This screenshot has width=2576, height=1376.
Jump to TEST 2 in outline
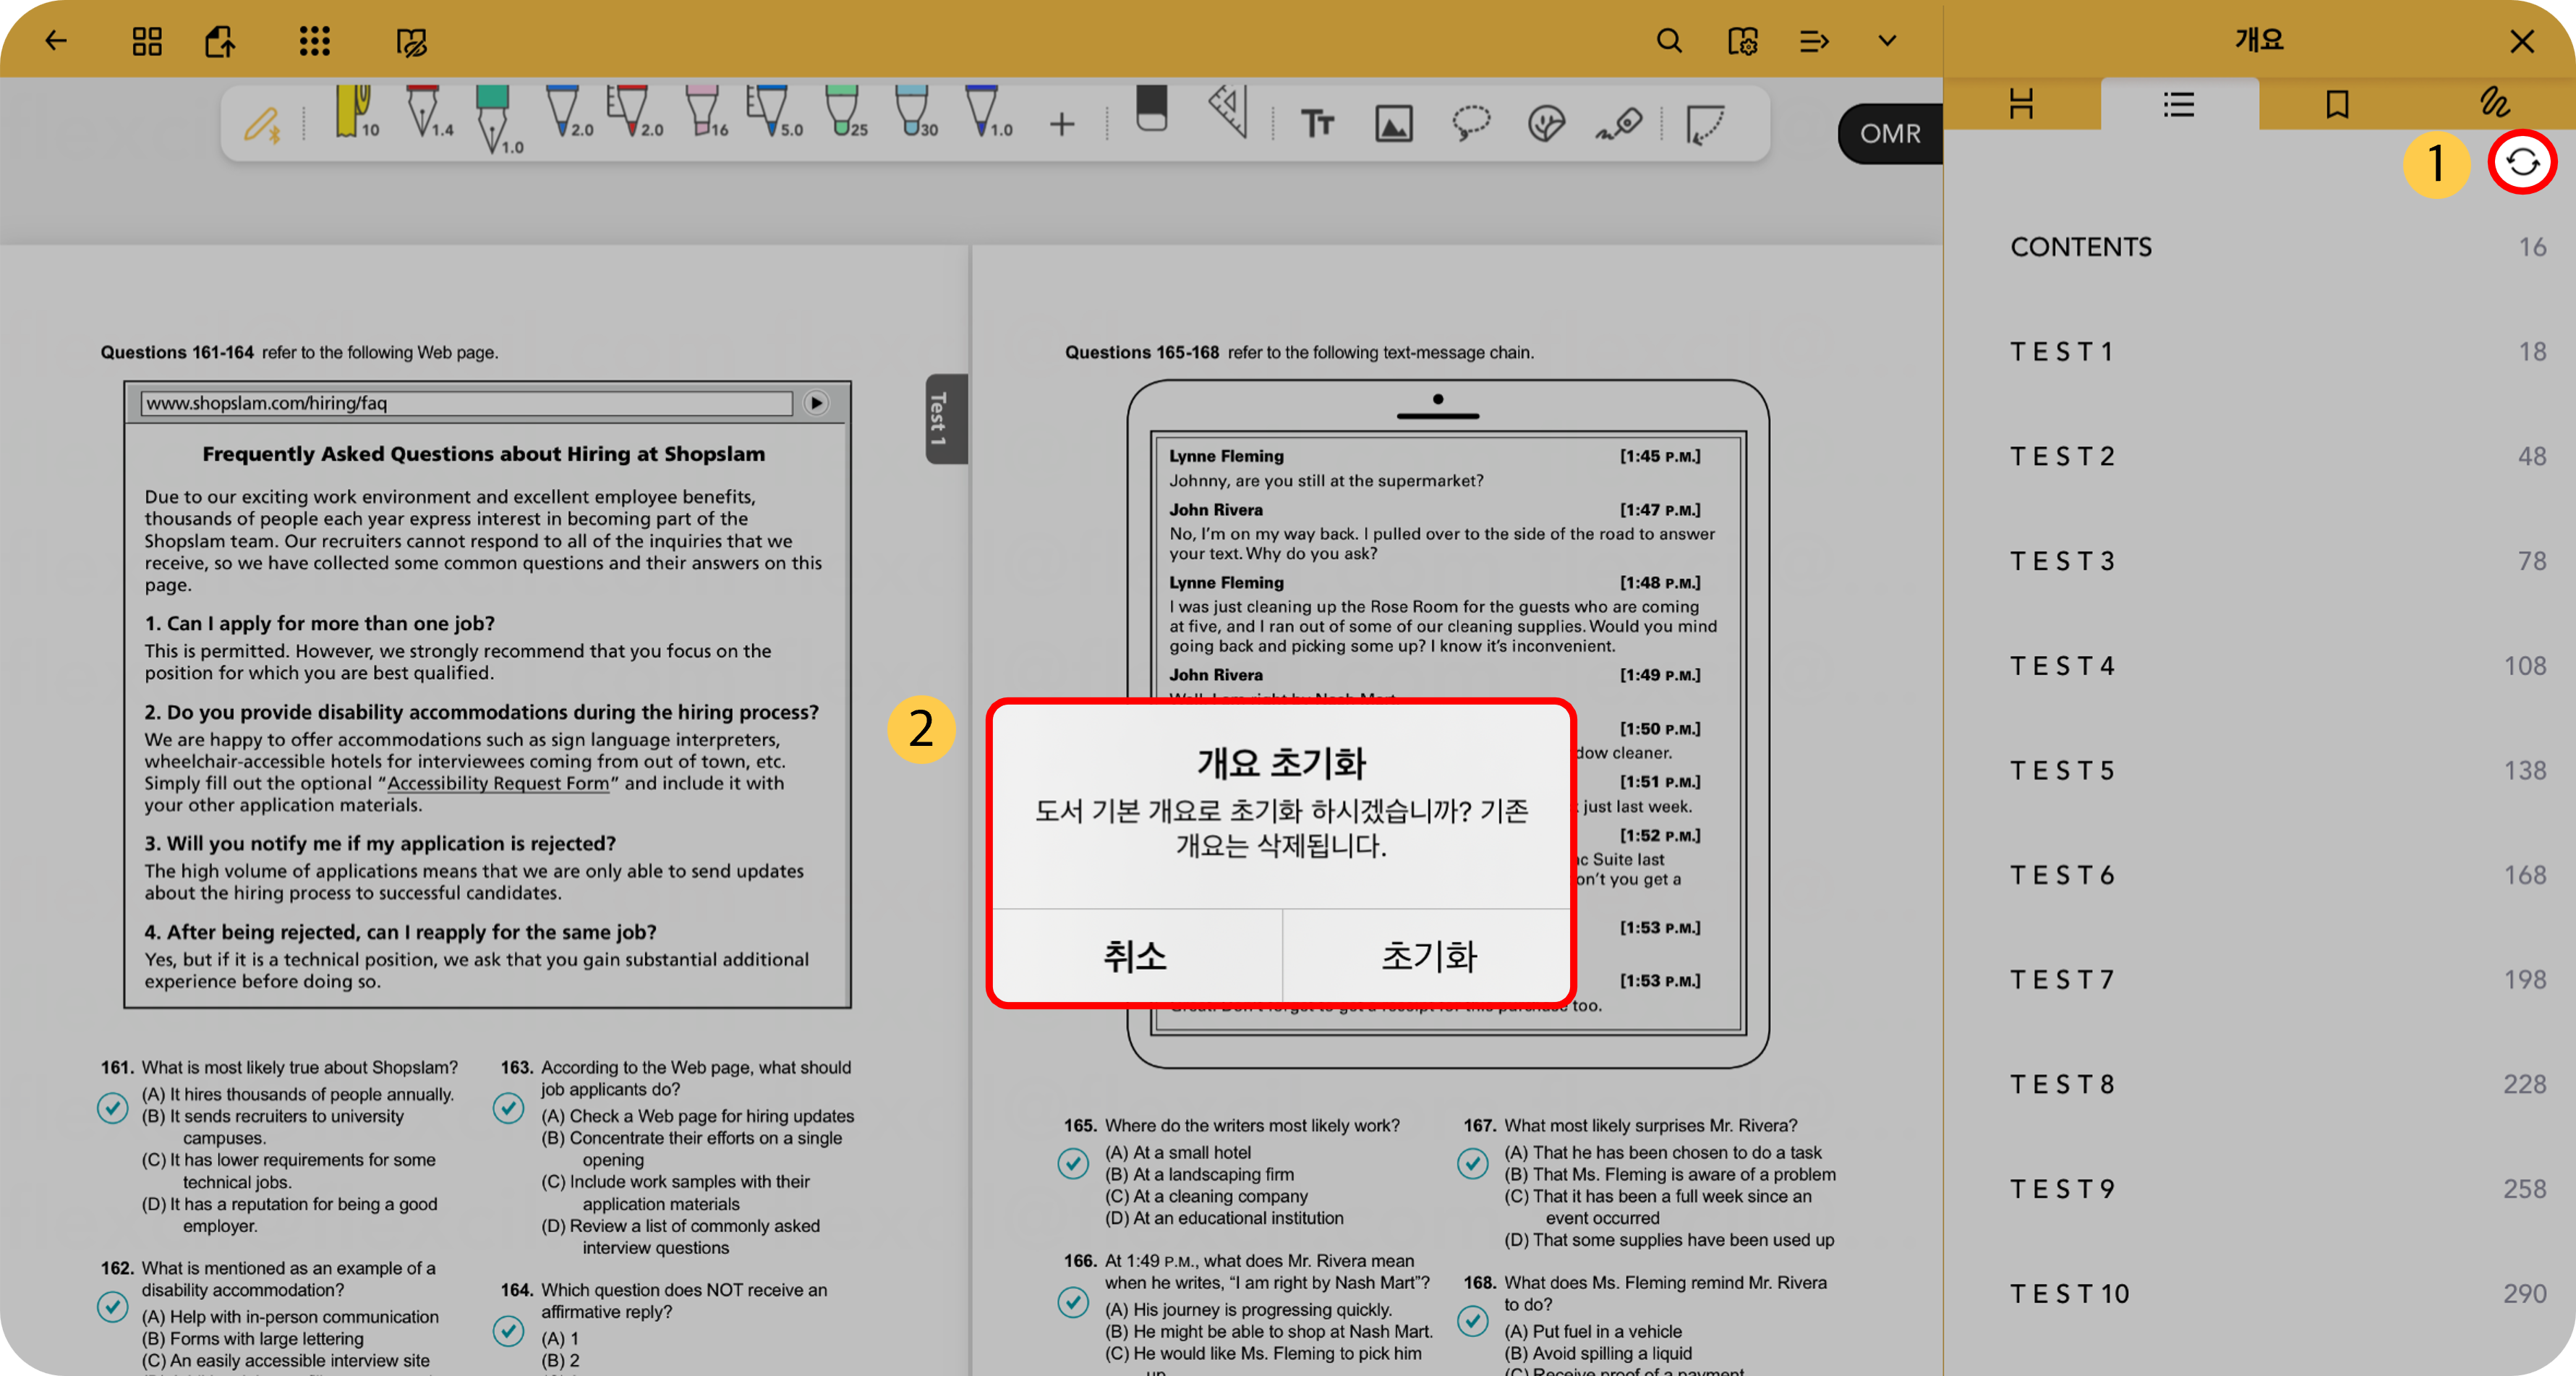(x=2260, y=457)
